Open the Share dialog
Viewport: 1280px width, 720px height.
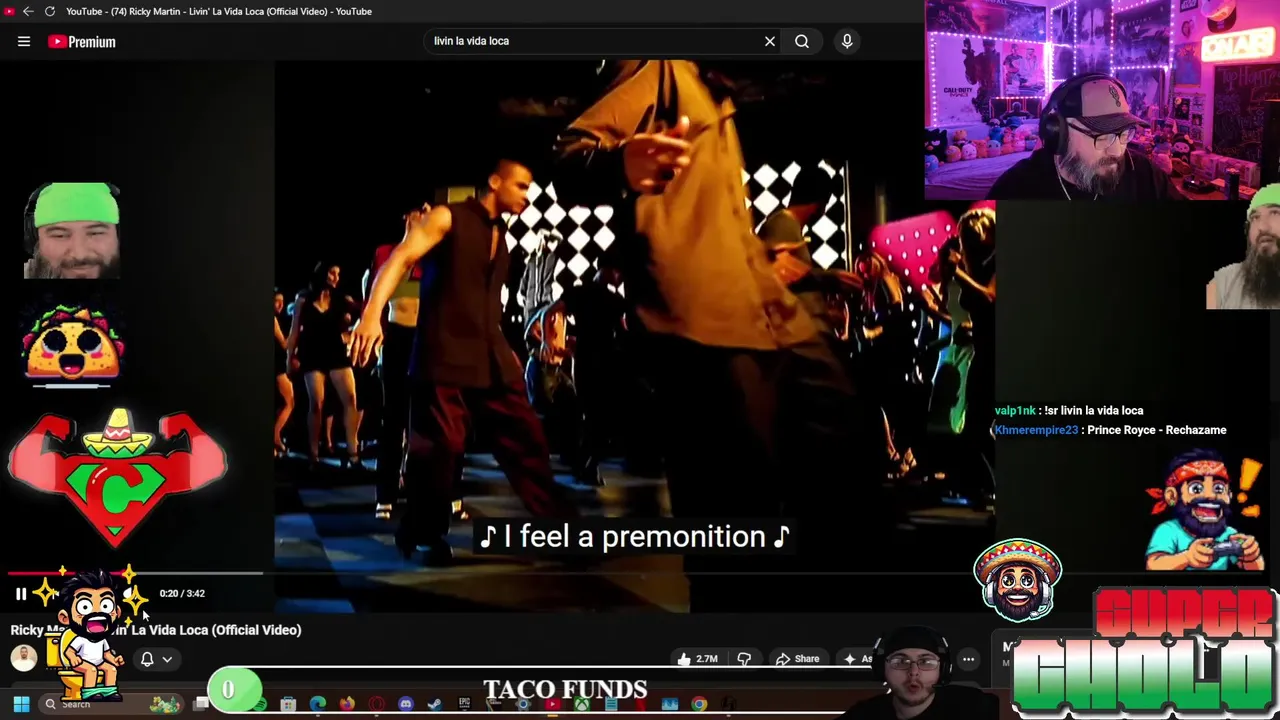point(797,659)
